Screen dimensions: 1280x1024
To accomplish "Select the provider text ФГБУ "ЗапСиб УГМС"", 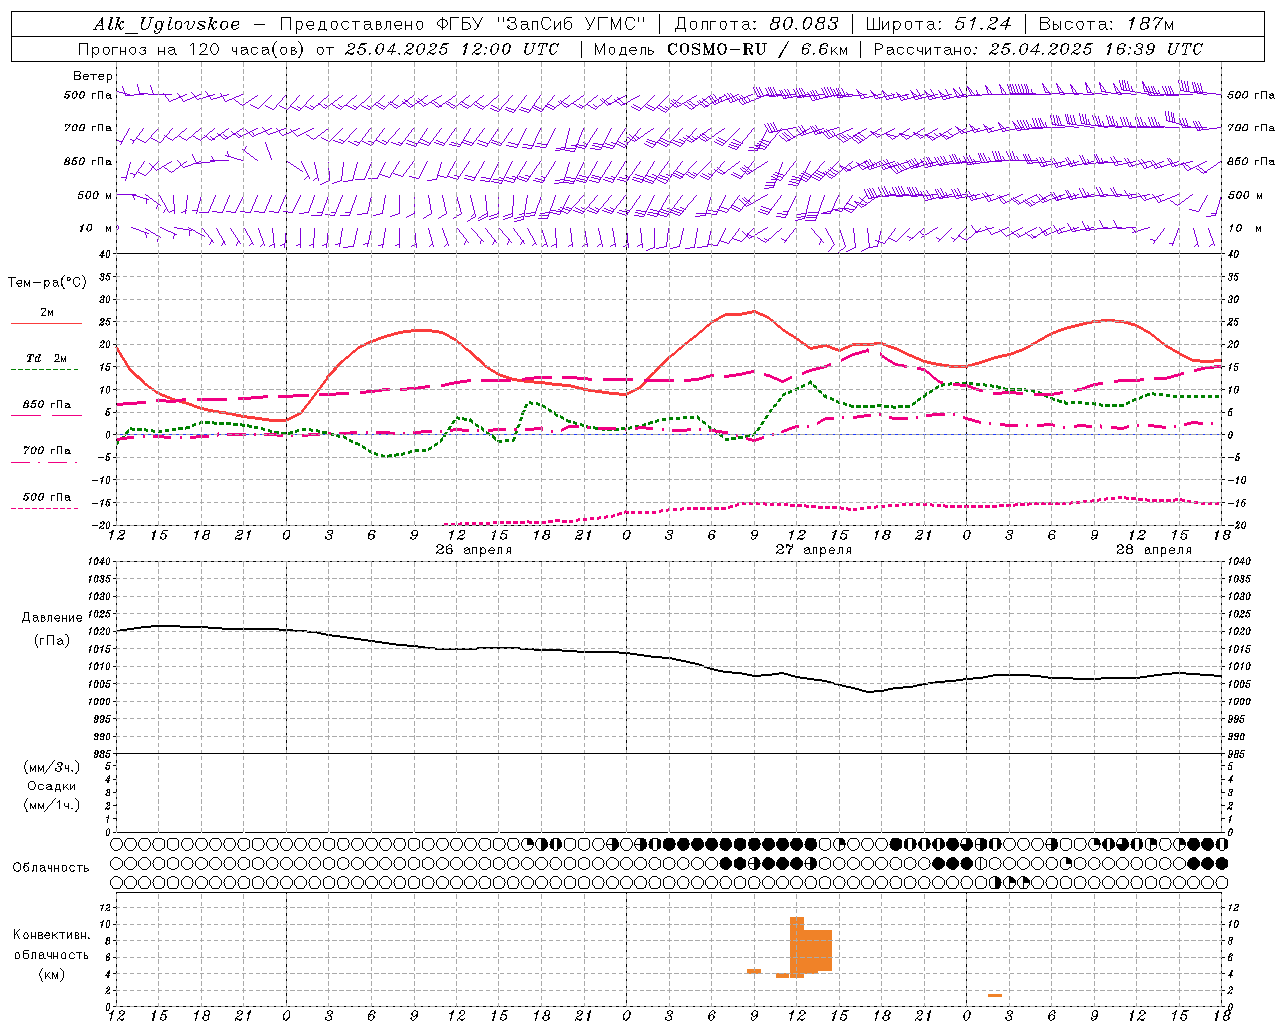I will tap(542, 24).
